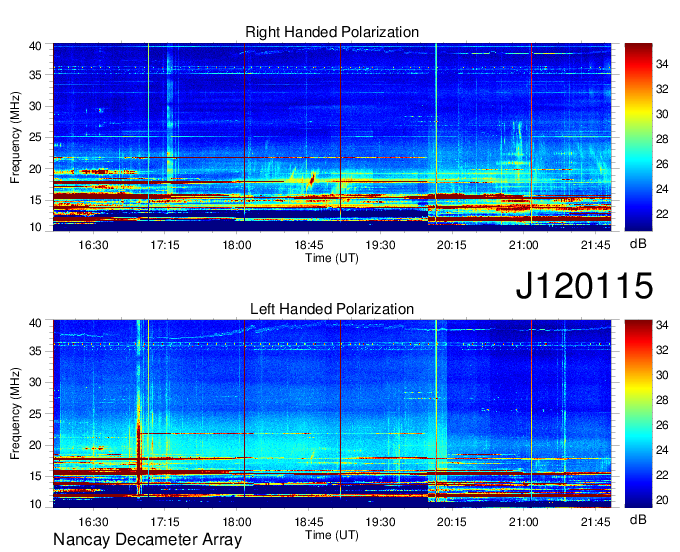Image resolution: width=680 pixels, height=552 pixels.
Task: Click the "20" frequency tick of Right Handed plot
Action: [35, 169]
